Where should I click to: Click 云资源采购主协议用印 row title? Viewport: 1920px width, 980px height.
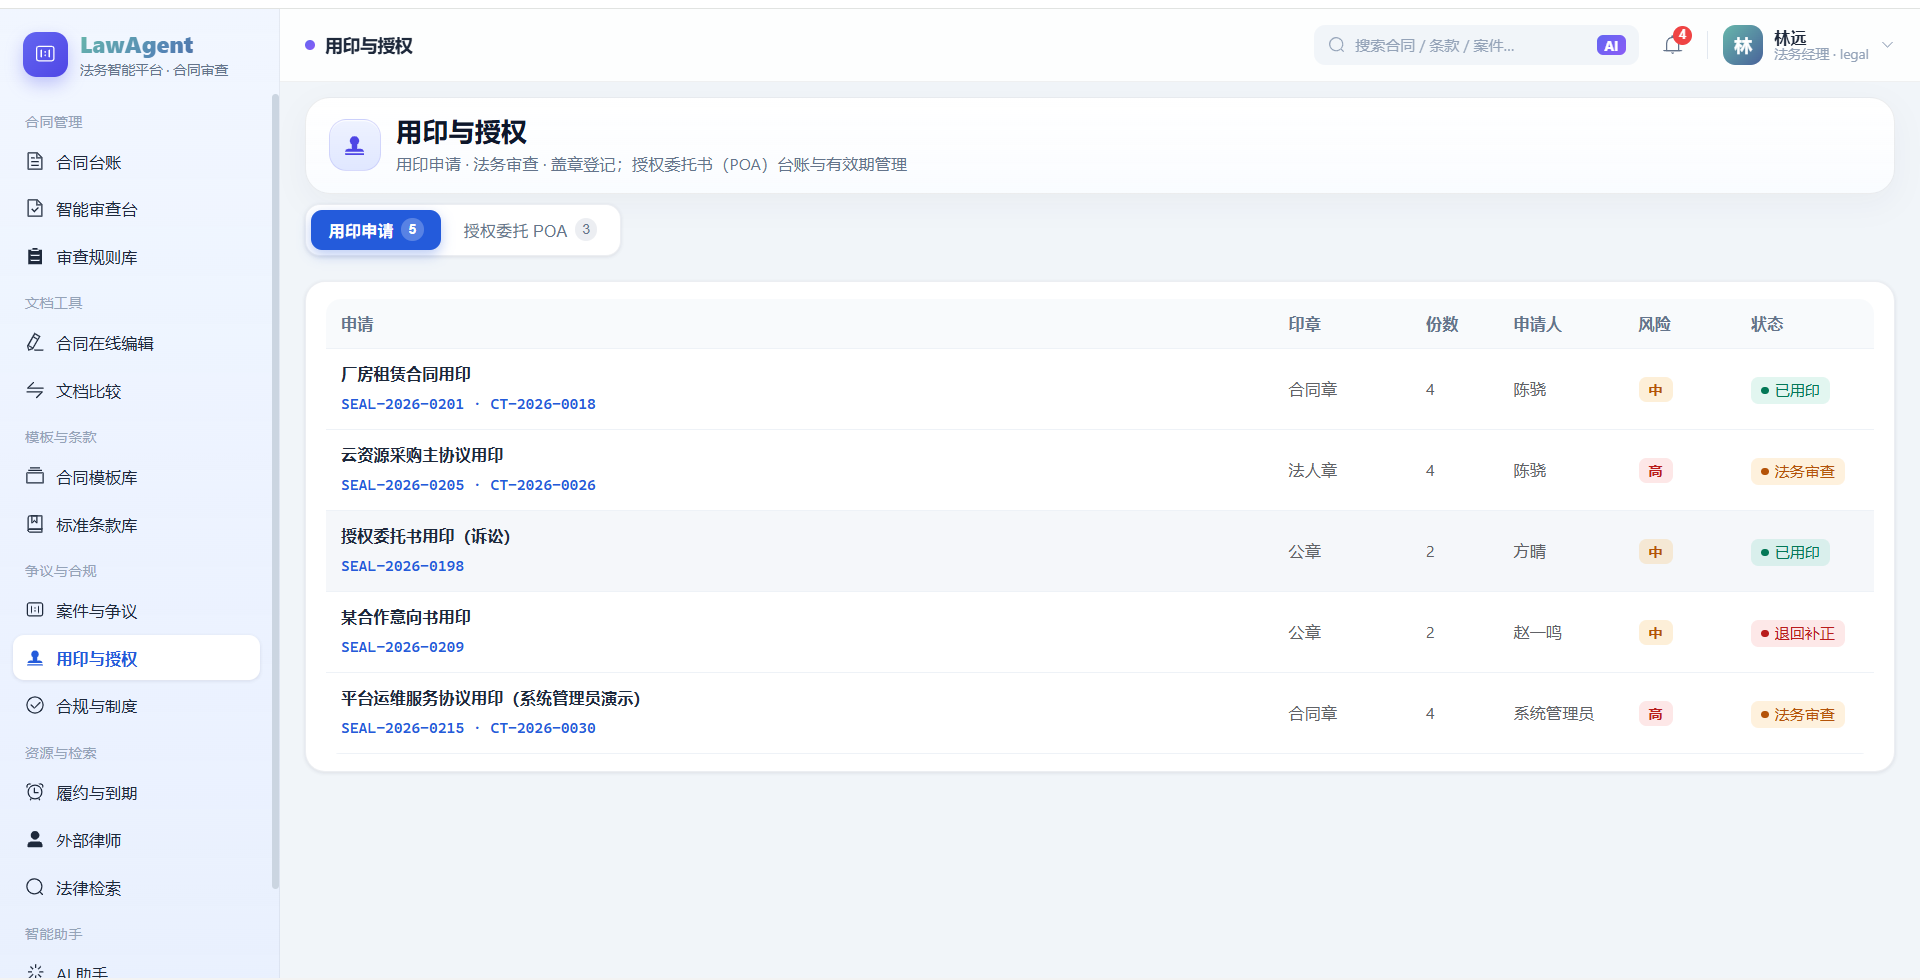point(422,455)
